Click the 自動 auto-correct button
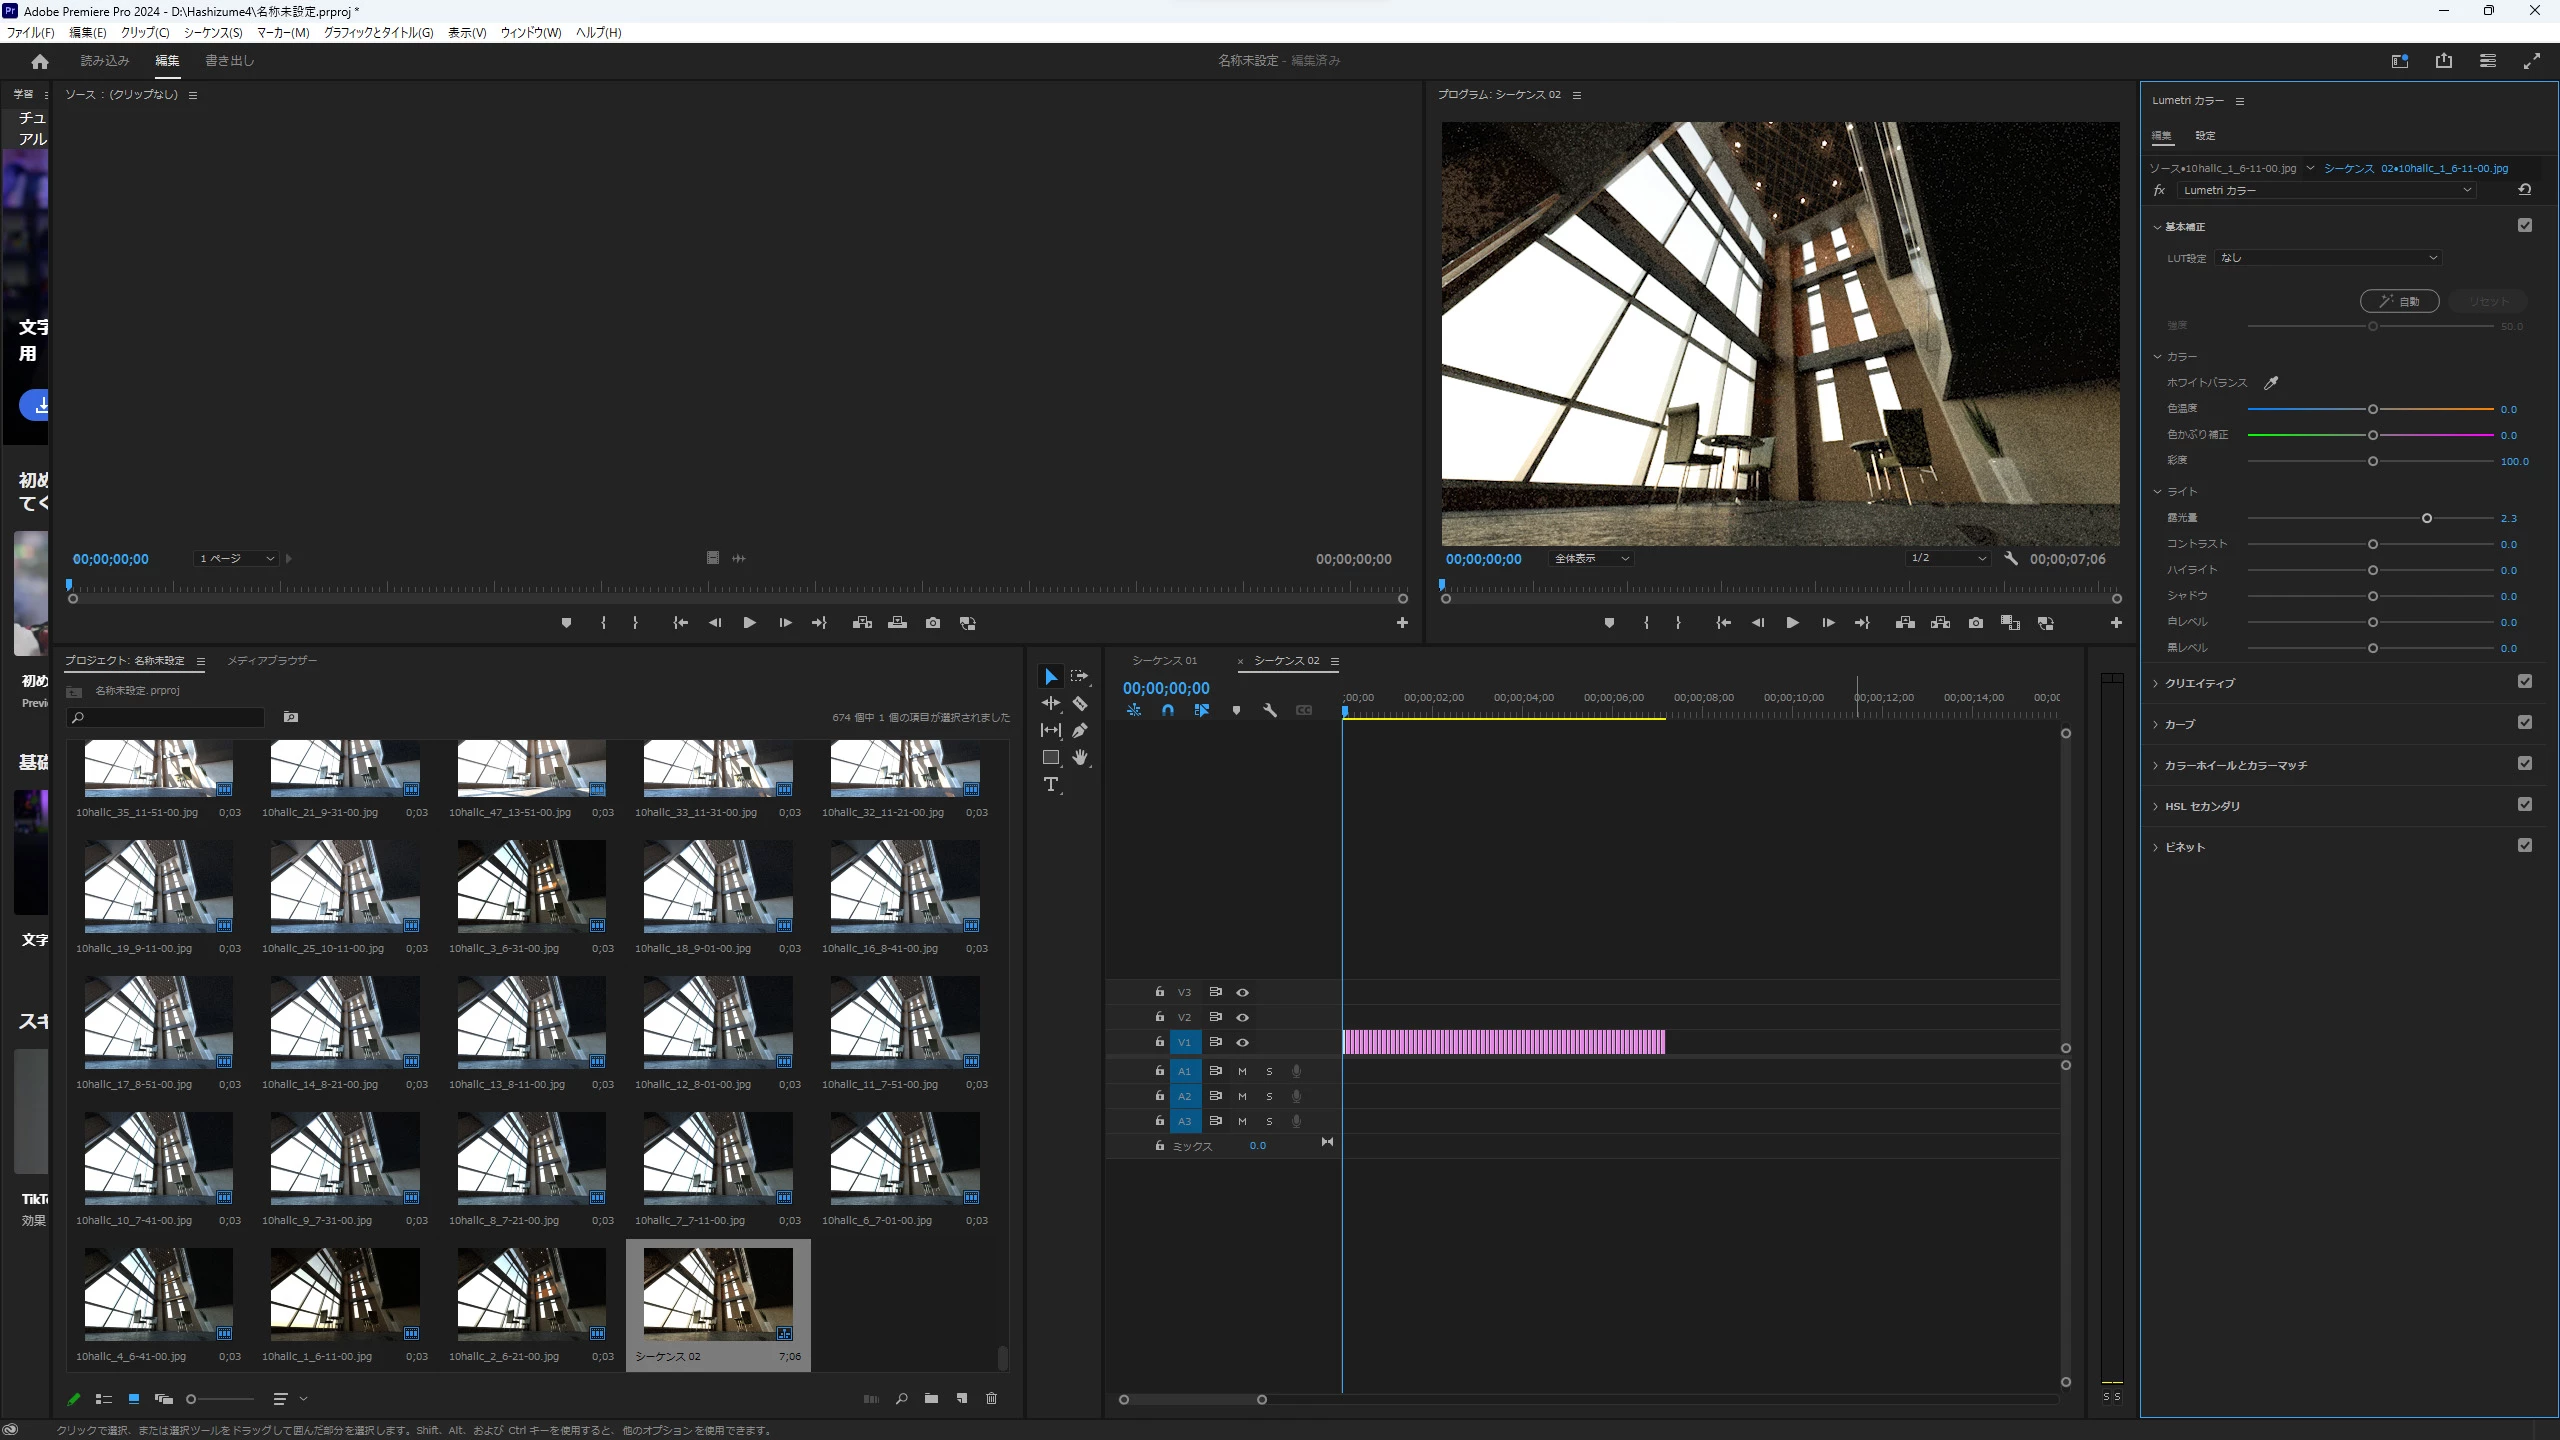Viewport: 2560px width, 1440px height. point(2399,301)
